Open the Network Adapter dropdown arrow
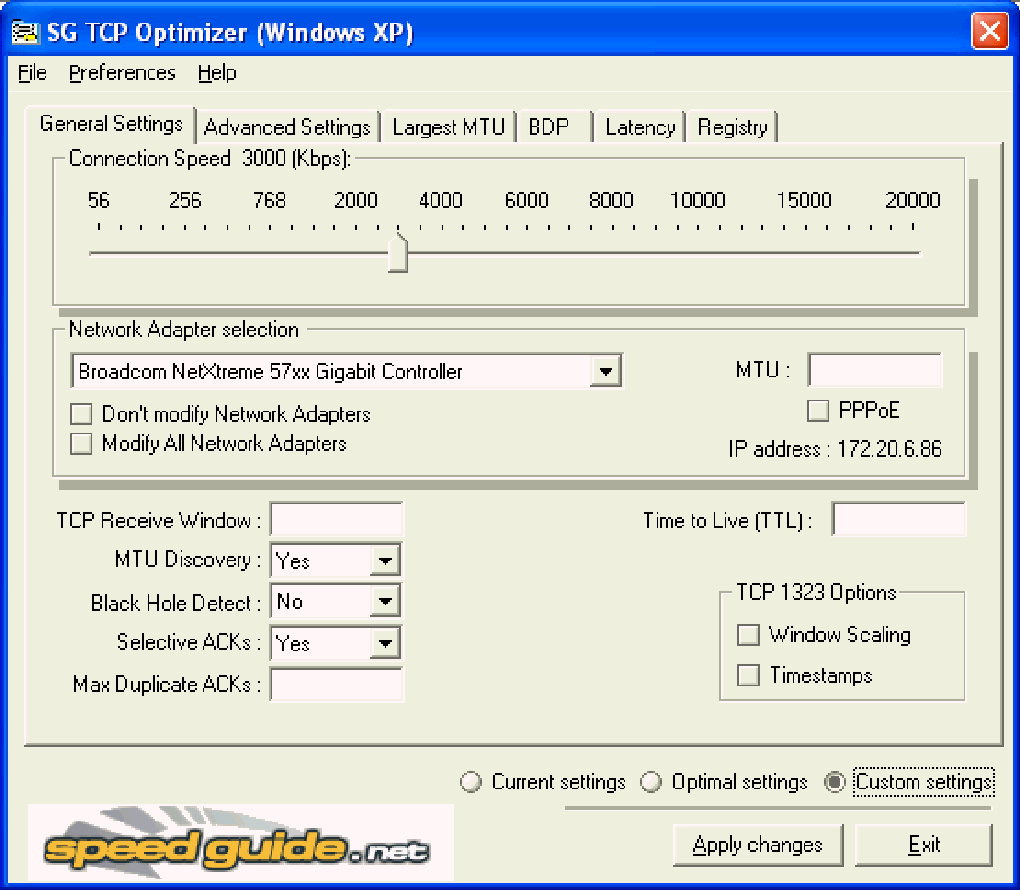This screenshot has height=890, width=1020. coord(606,371)
